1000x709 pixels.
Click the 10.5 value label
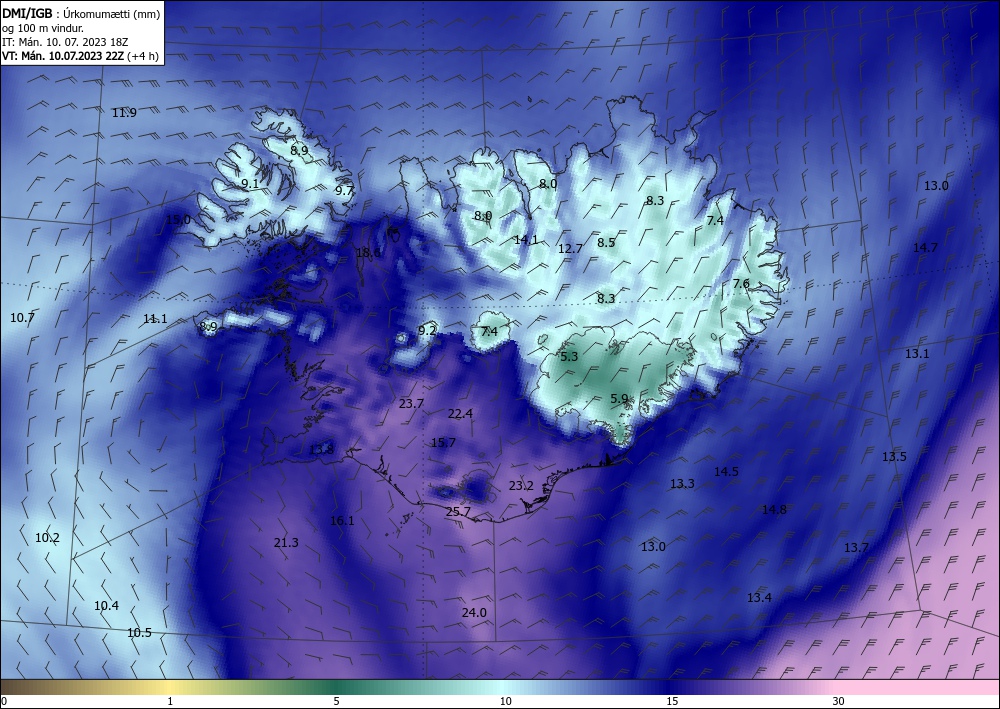coord(140,632)
